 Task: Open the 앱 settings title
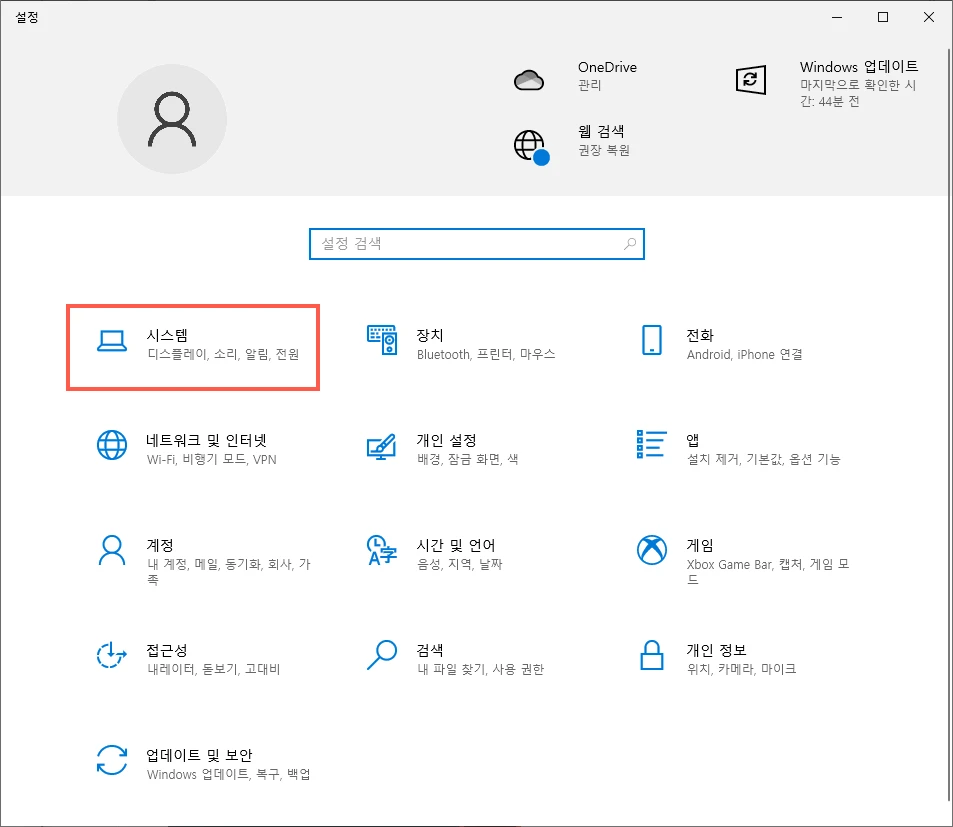point(693,440)
